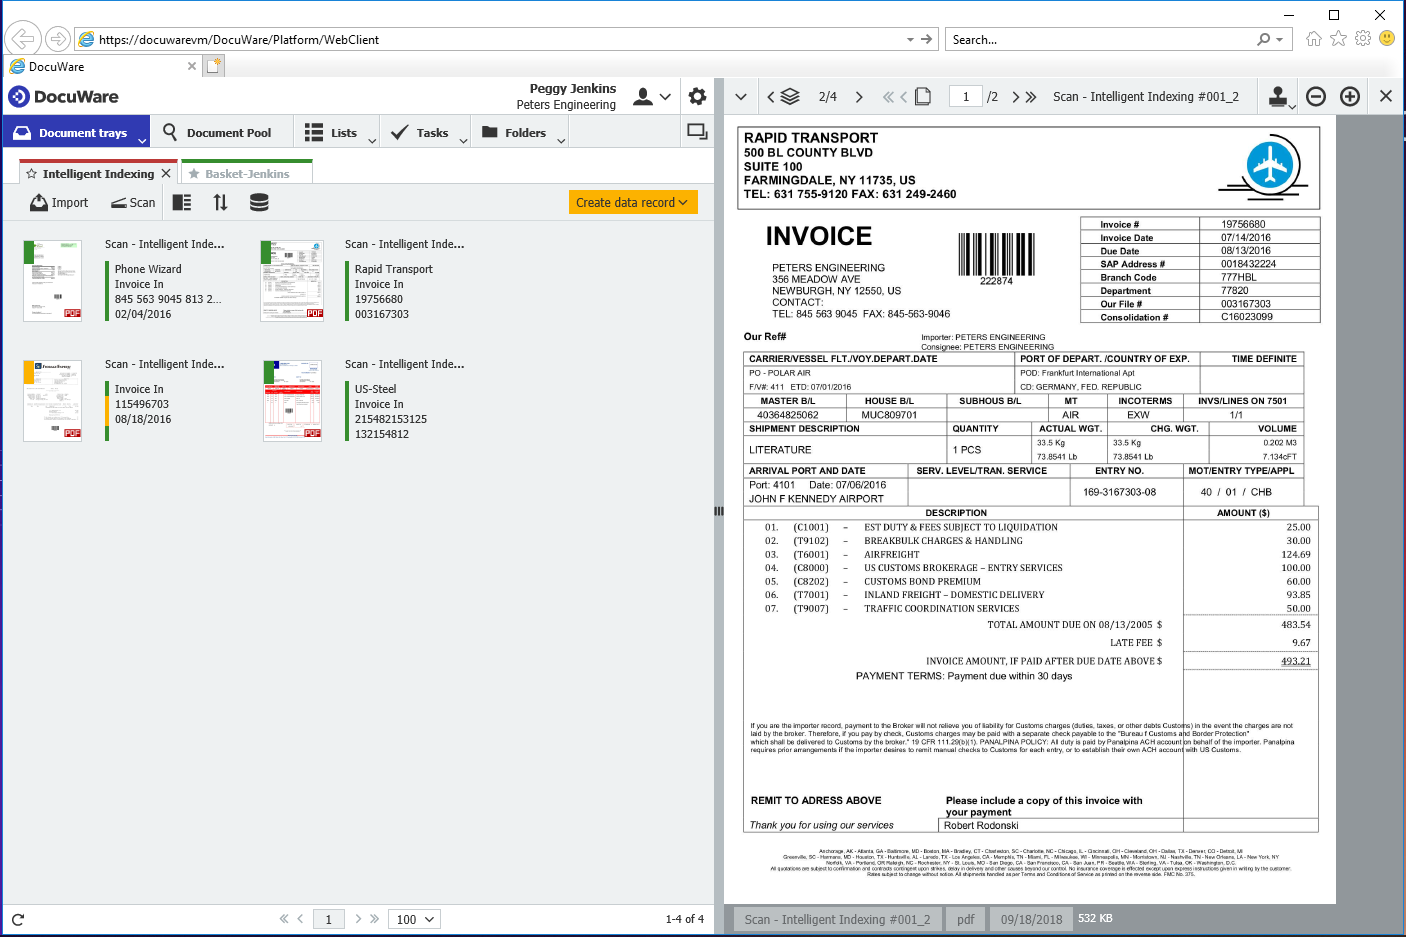Click the Scan button
The image size is (1406, 937).
tap(133, 203)
